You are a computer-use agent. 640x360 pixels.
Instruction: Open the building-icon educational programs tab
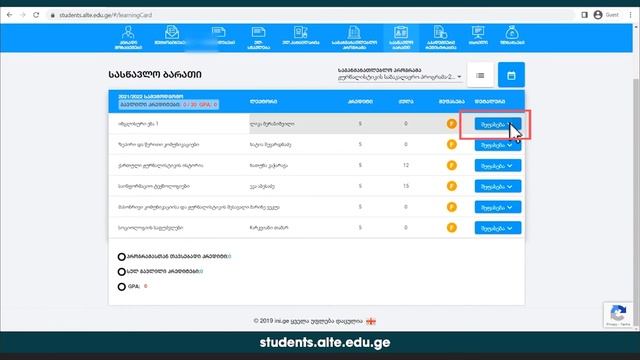click(x=354, y=37)
